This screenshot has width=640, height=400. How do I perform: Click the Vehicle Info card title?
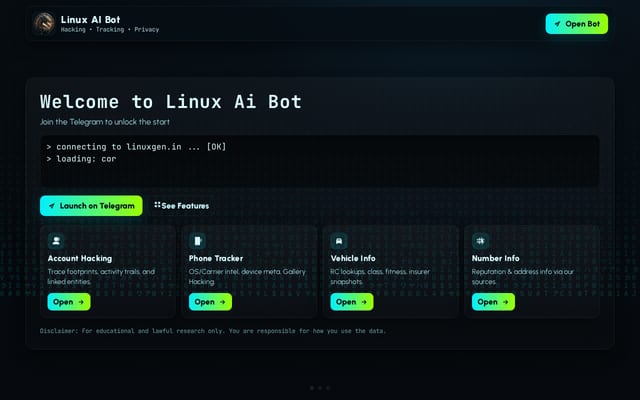pyautogui.click(x=353, y=258)
